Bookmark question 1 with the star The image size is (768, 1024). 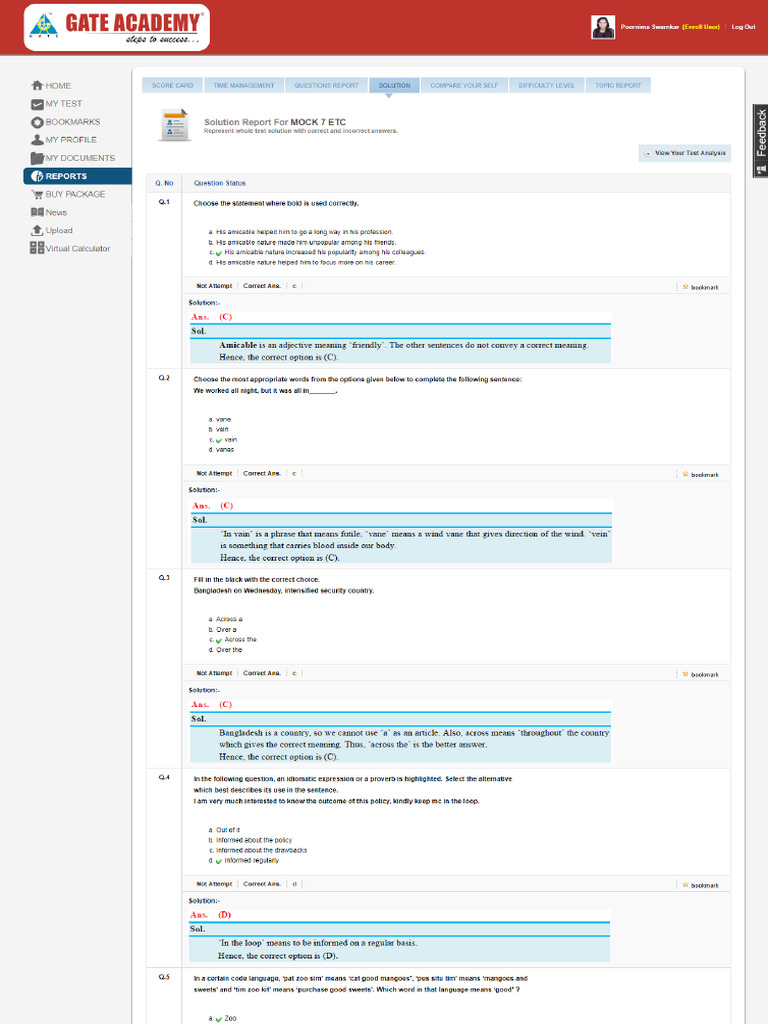685,287
